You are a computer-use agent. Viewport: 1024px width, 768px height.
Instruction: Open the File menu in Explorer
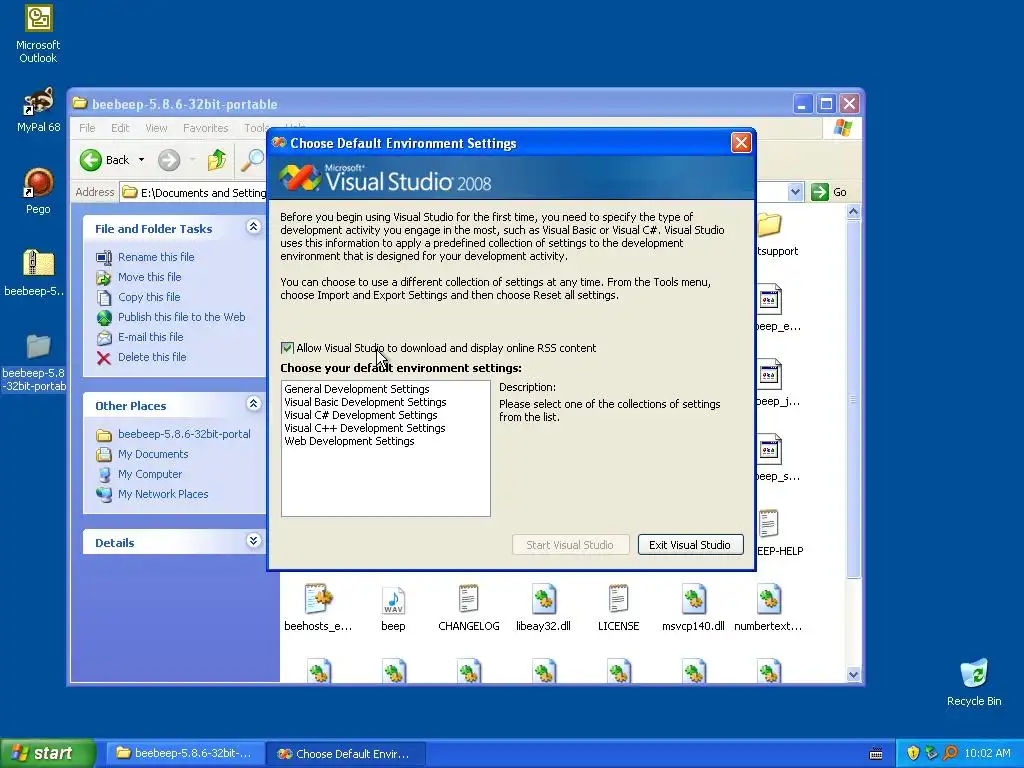[x=87, y=128]
